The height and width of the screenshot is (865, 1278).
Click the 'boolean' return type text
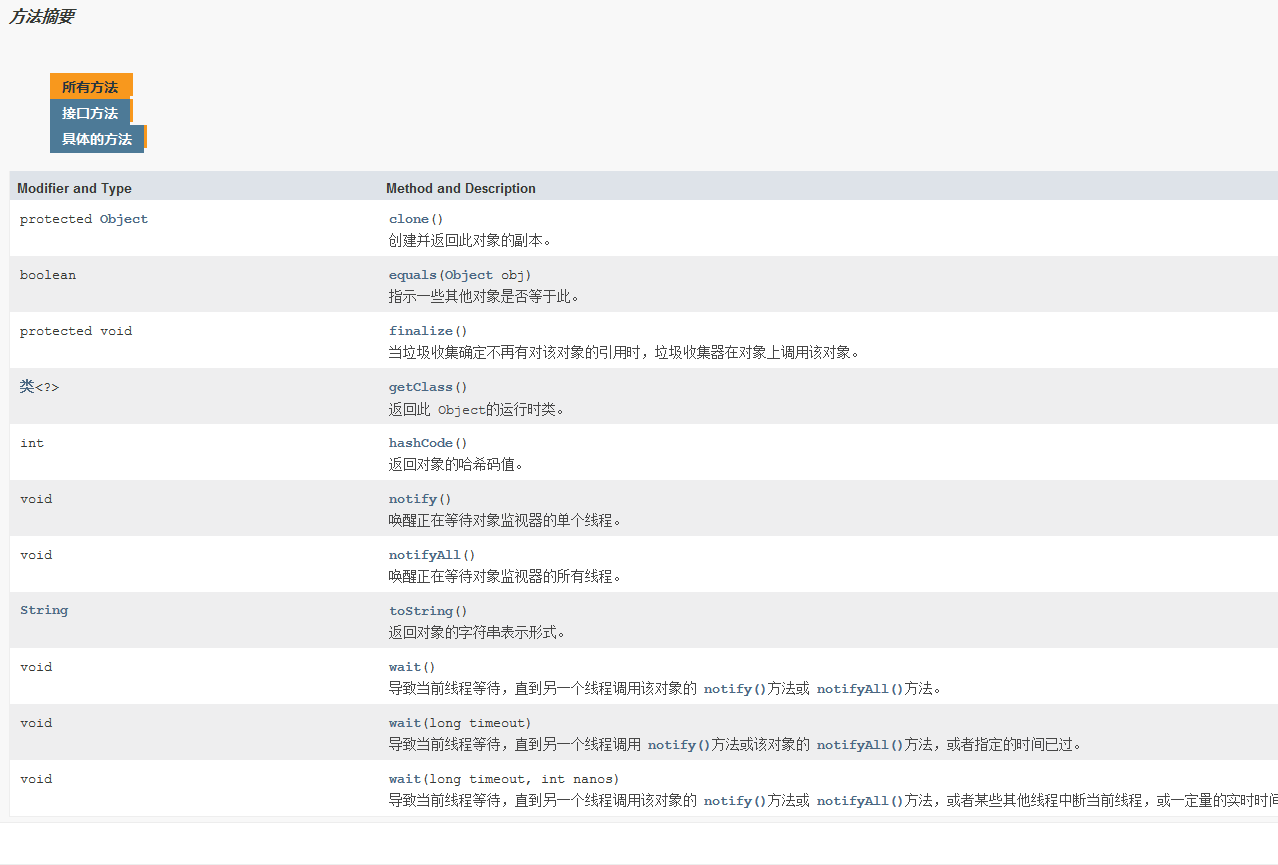[x=48, y=275]
